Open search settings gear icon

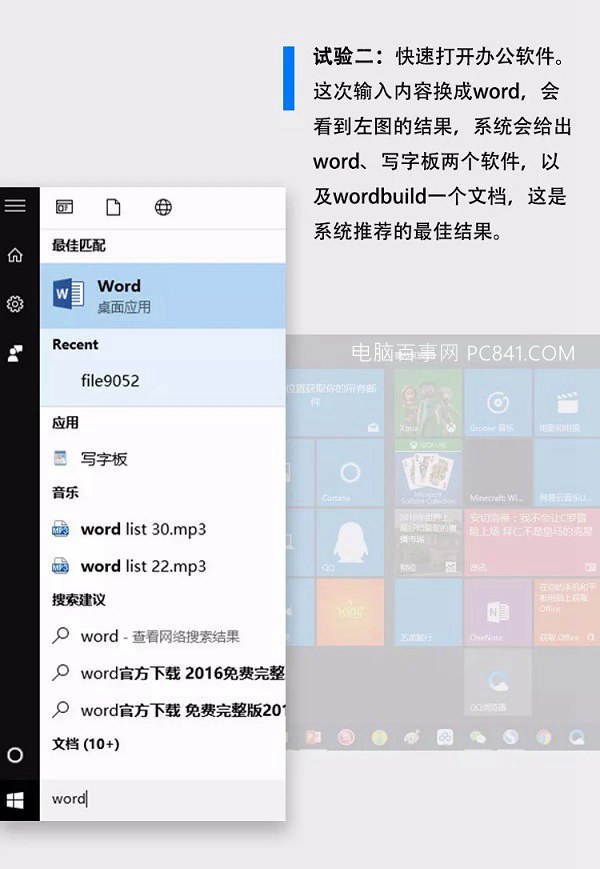[x=15, y=304]
